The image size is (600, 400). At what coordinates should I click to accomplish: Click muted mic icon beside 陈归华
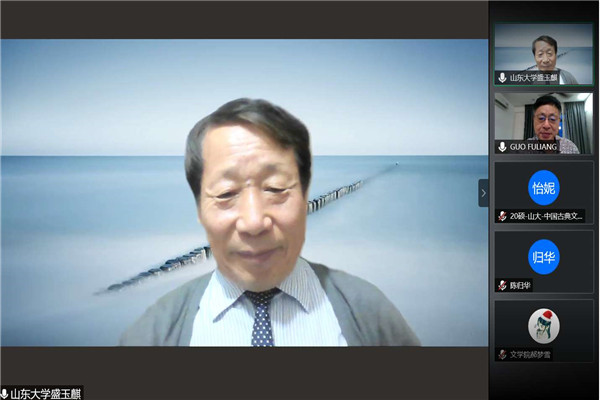502,285
